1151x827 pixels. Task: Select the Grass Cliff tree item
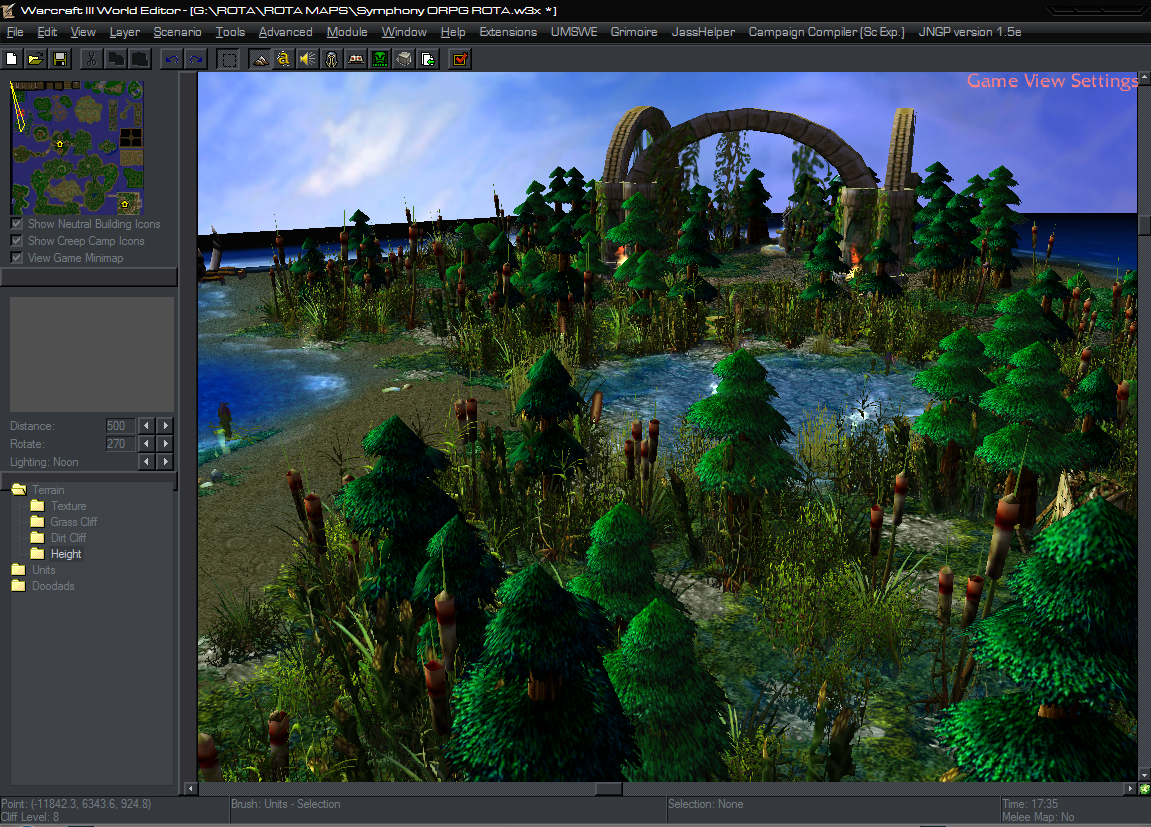click(x=73, y=522)
